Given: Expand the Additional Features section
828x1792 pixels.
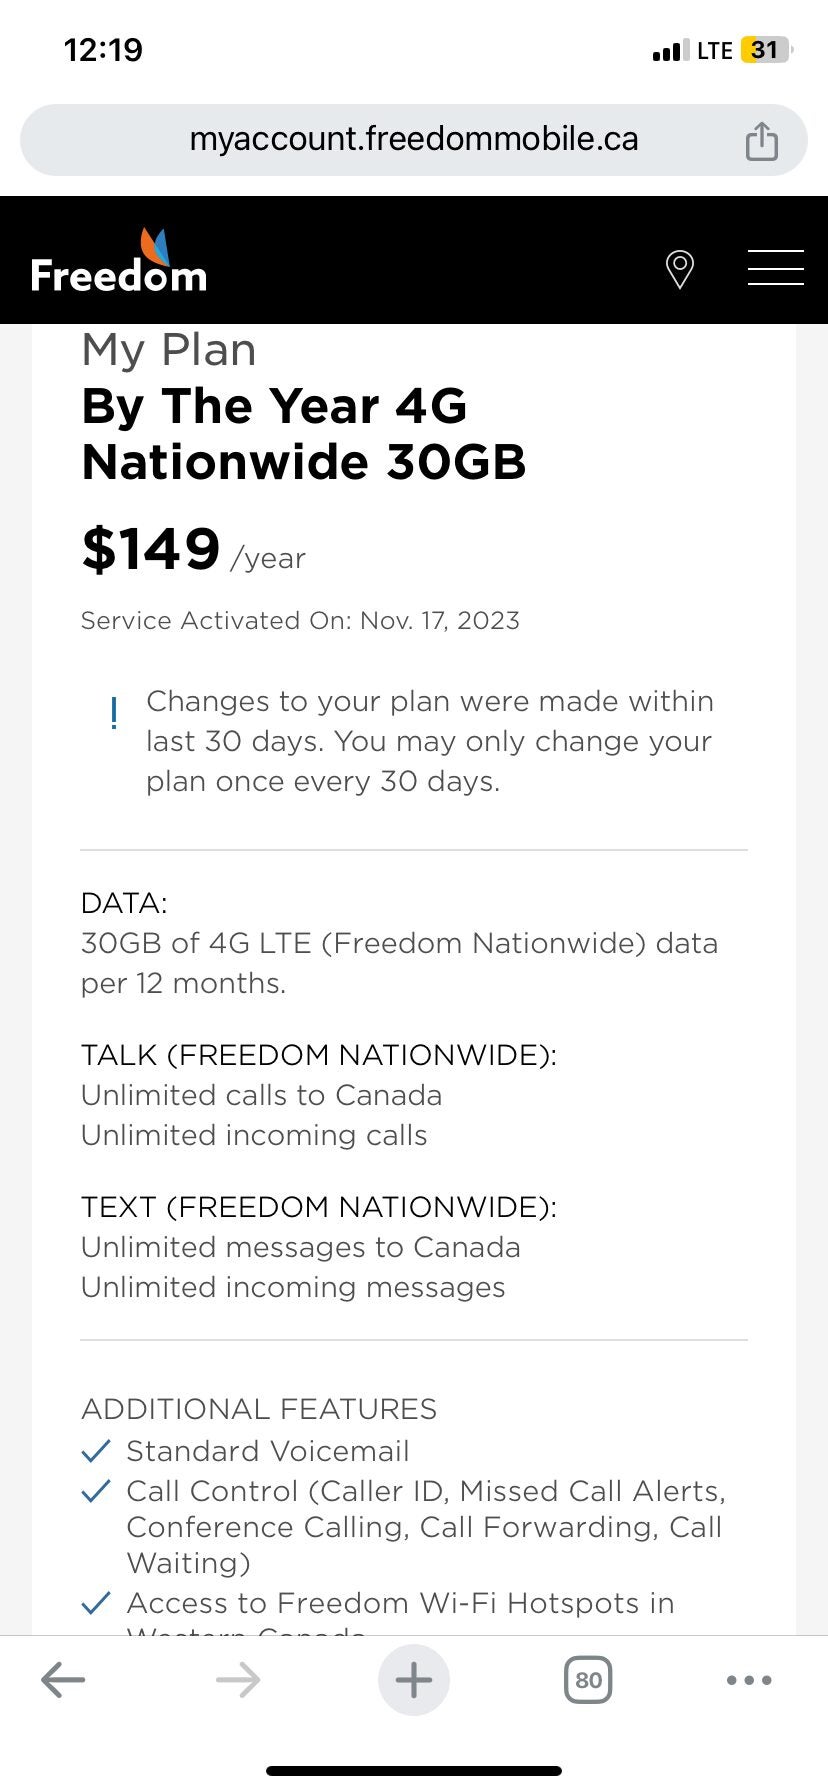Looking at the screenshot, I should click(x=258, y=1408).
